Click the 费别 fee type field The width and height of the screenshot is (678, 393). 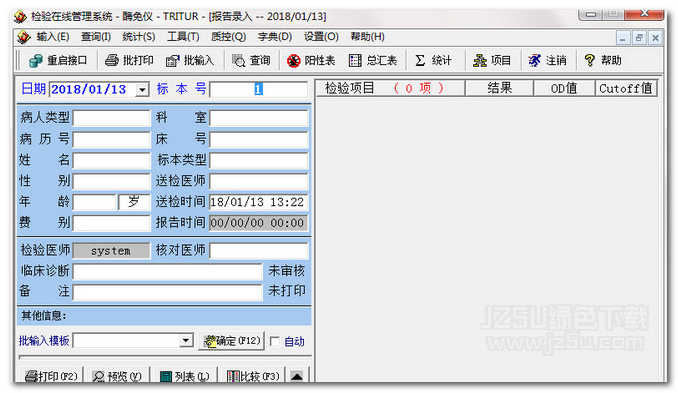112,223
